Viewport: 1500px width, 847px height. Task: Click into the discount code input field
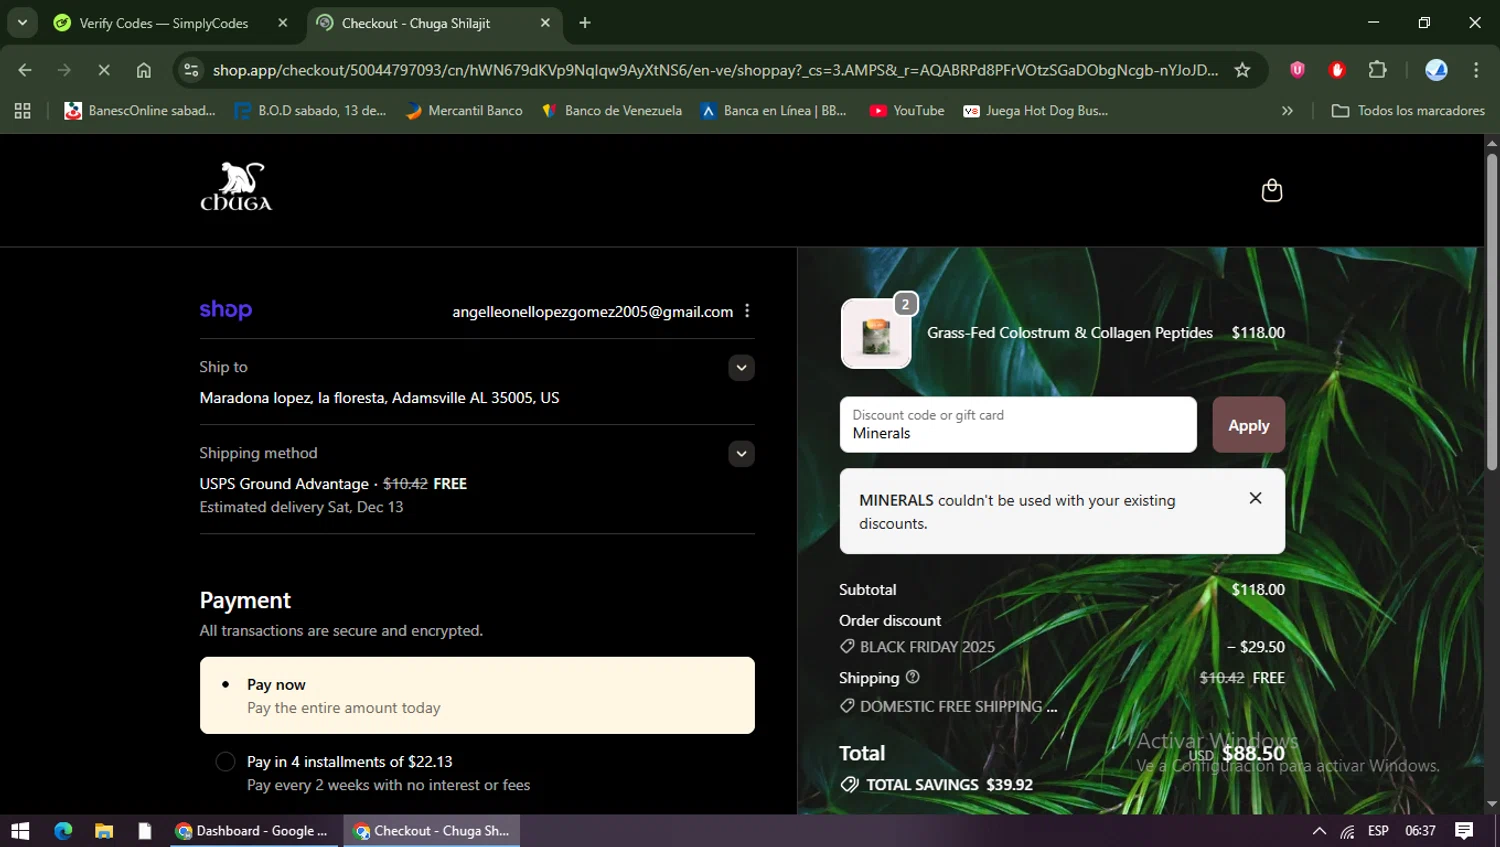click(x=1018, y=425)
